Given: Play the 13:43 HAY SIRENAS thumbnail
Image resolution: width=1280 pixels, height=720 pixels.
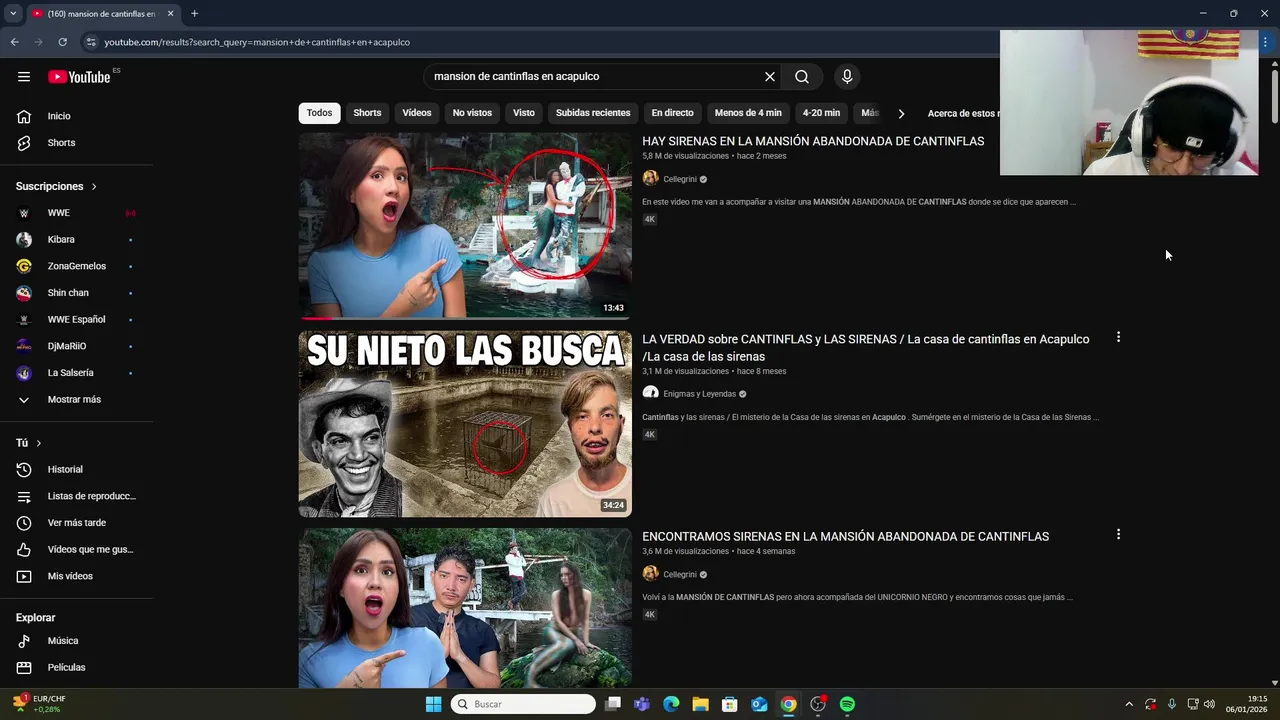Looking at the screenshot, I should coord(465,226).
